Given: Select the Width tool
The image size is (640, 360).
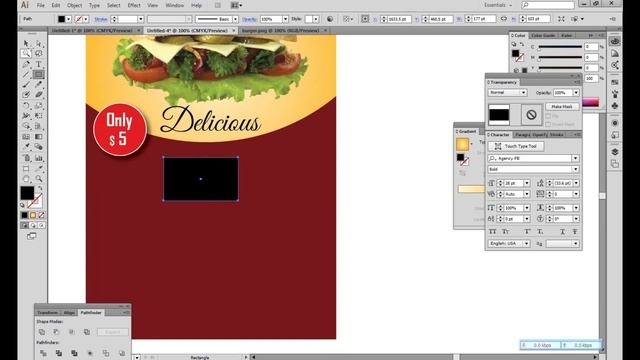Looking at the screenshot, I should coord(26,116).
